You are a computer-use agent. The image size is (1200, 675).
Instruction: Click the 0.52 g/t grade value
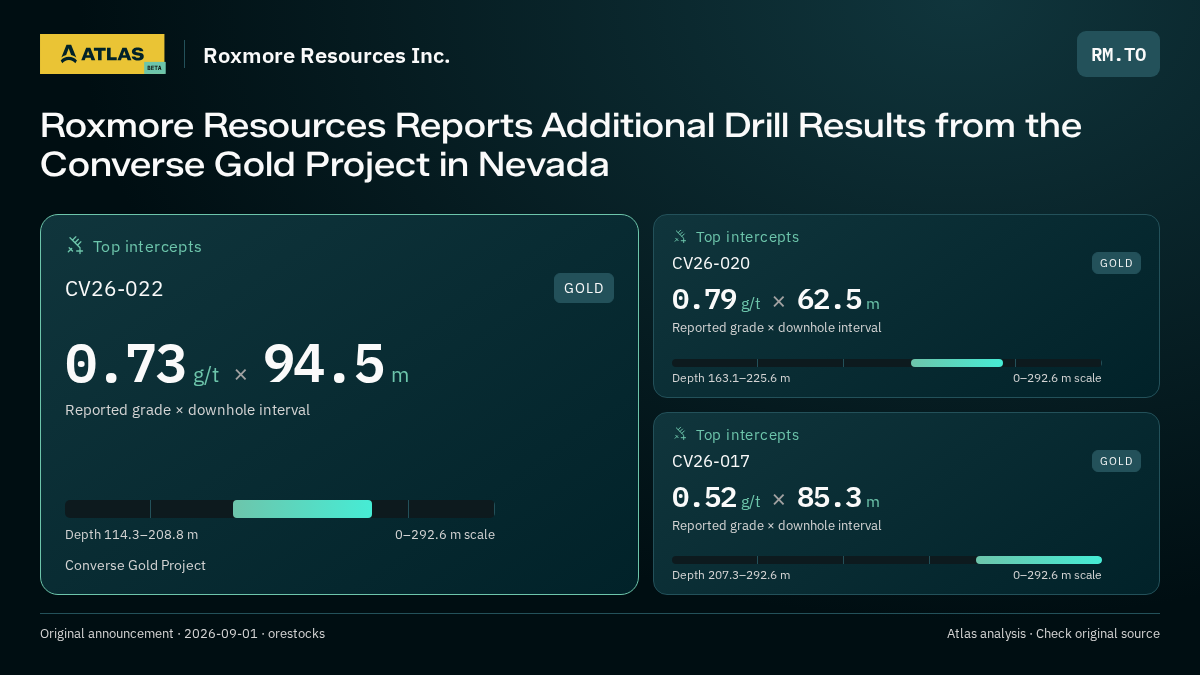(716, 497)
